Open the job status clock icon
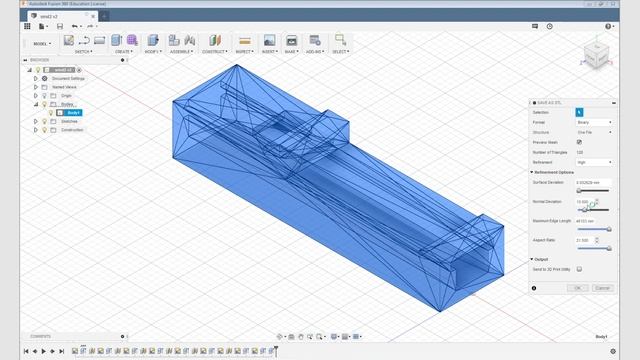Viewport: 640px width, 360px height. point(550,26)
